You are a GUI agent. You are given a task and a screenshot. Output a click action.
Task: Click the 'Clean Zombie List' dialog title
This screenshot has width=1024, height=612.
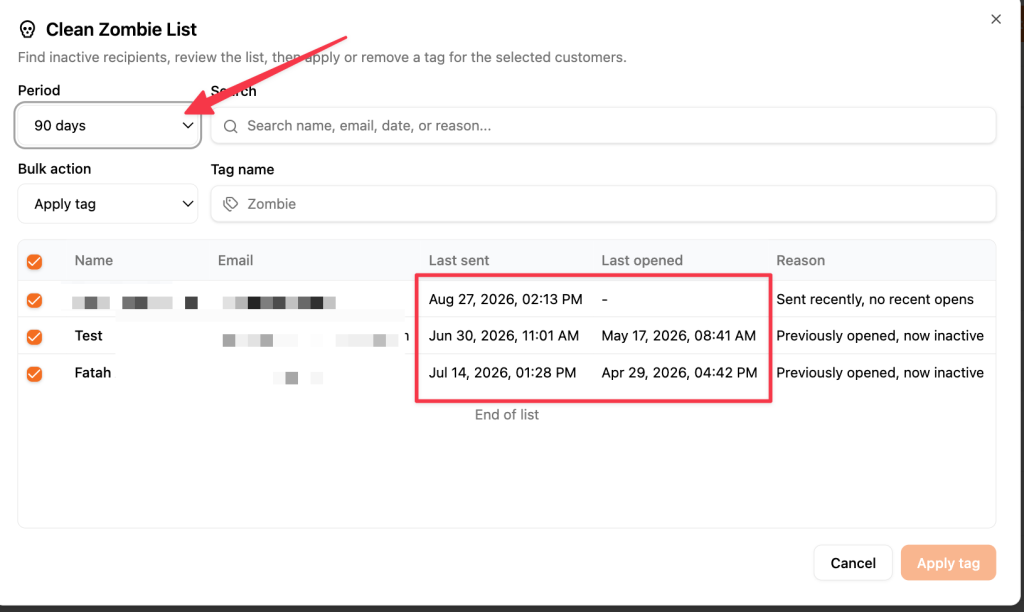121,29
